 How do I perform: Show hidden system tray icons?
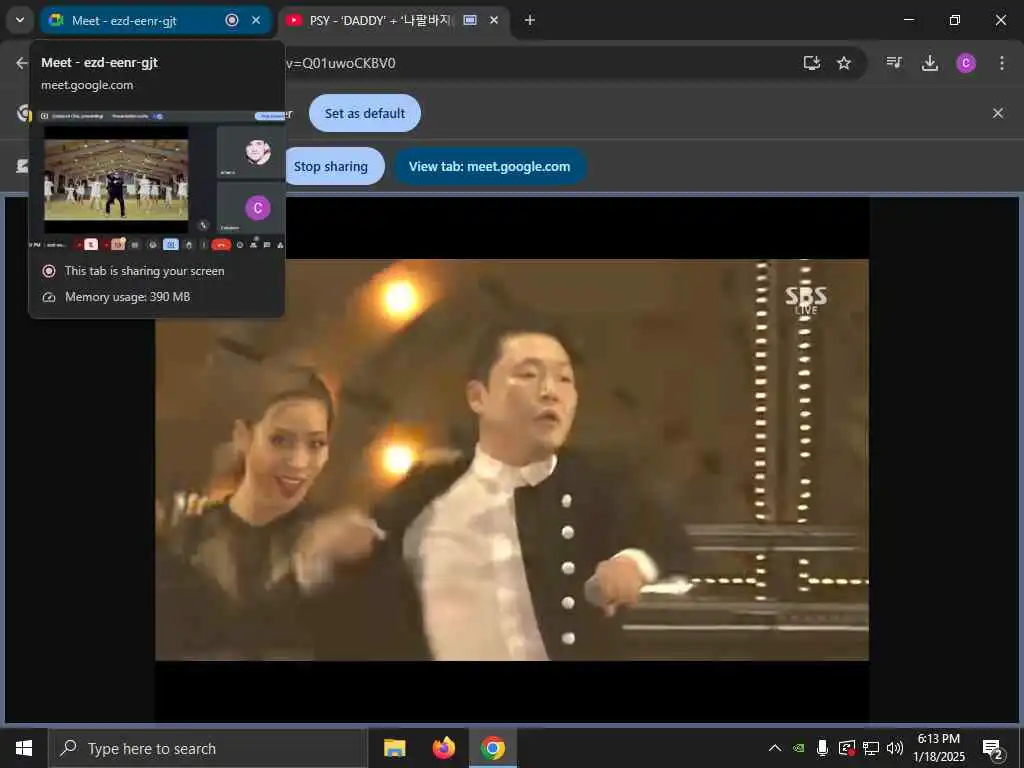tap(775, 748)
